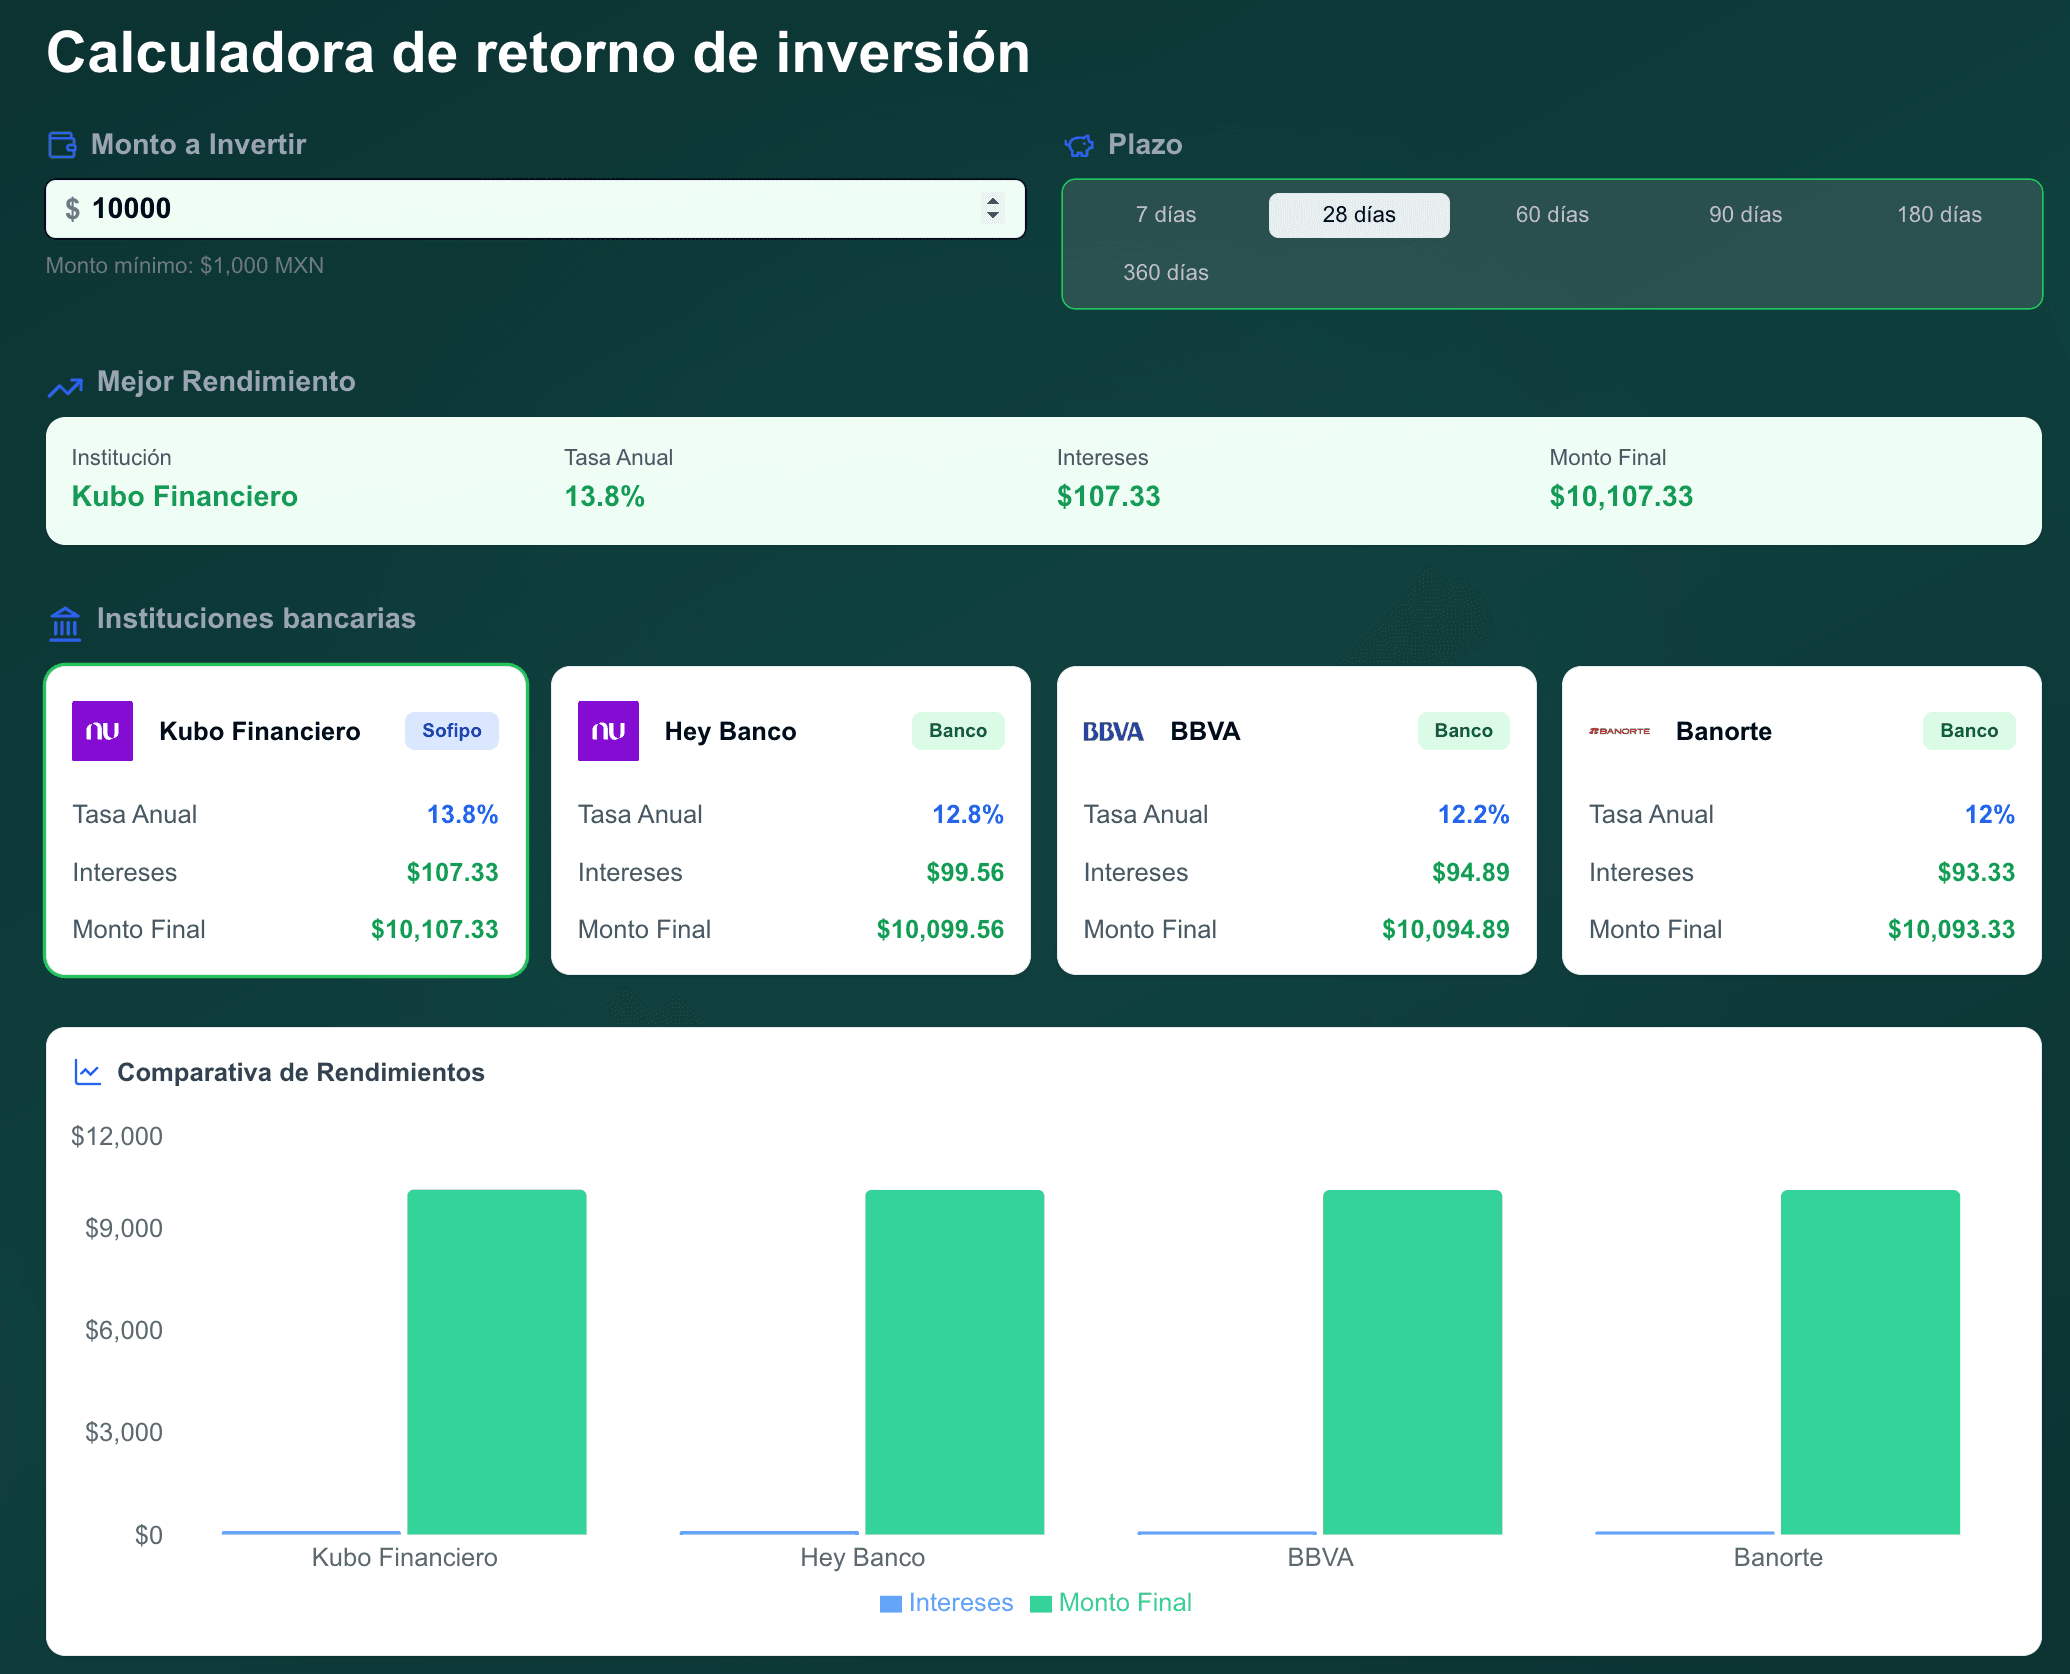The height and width of the screenshot is (1674, 2070).
Task: Decrease amount with the stepper down arrow
Action: (993, 216)
